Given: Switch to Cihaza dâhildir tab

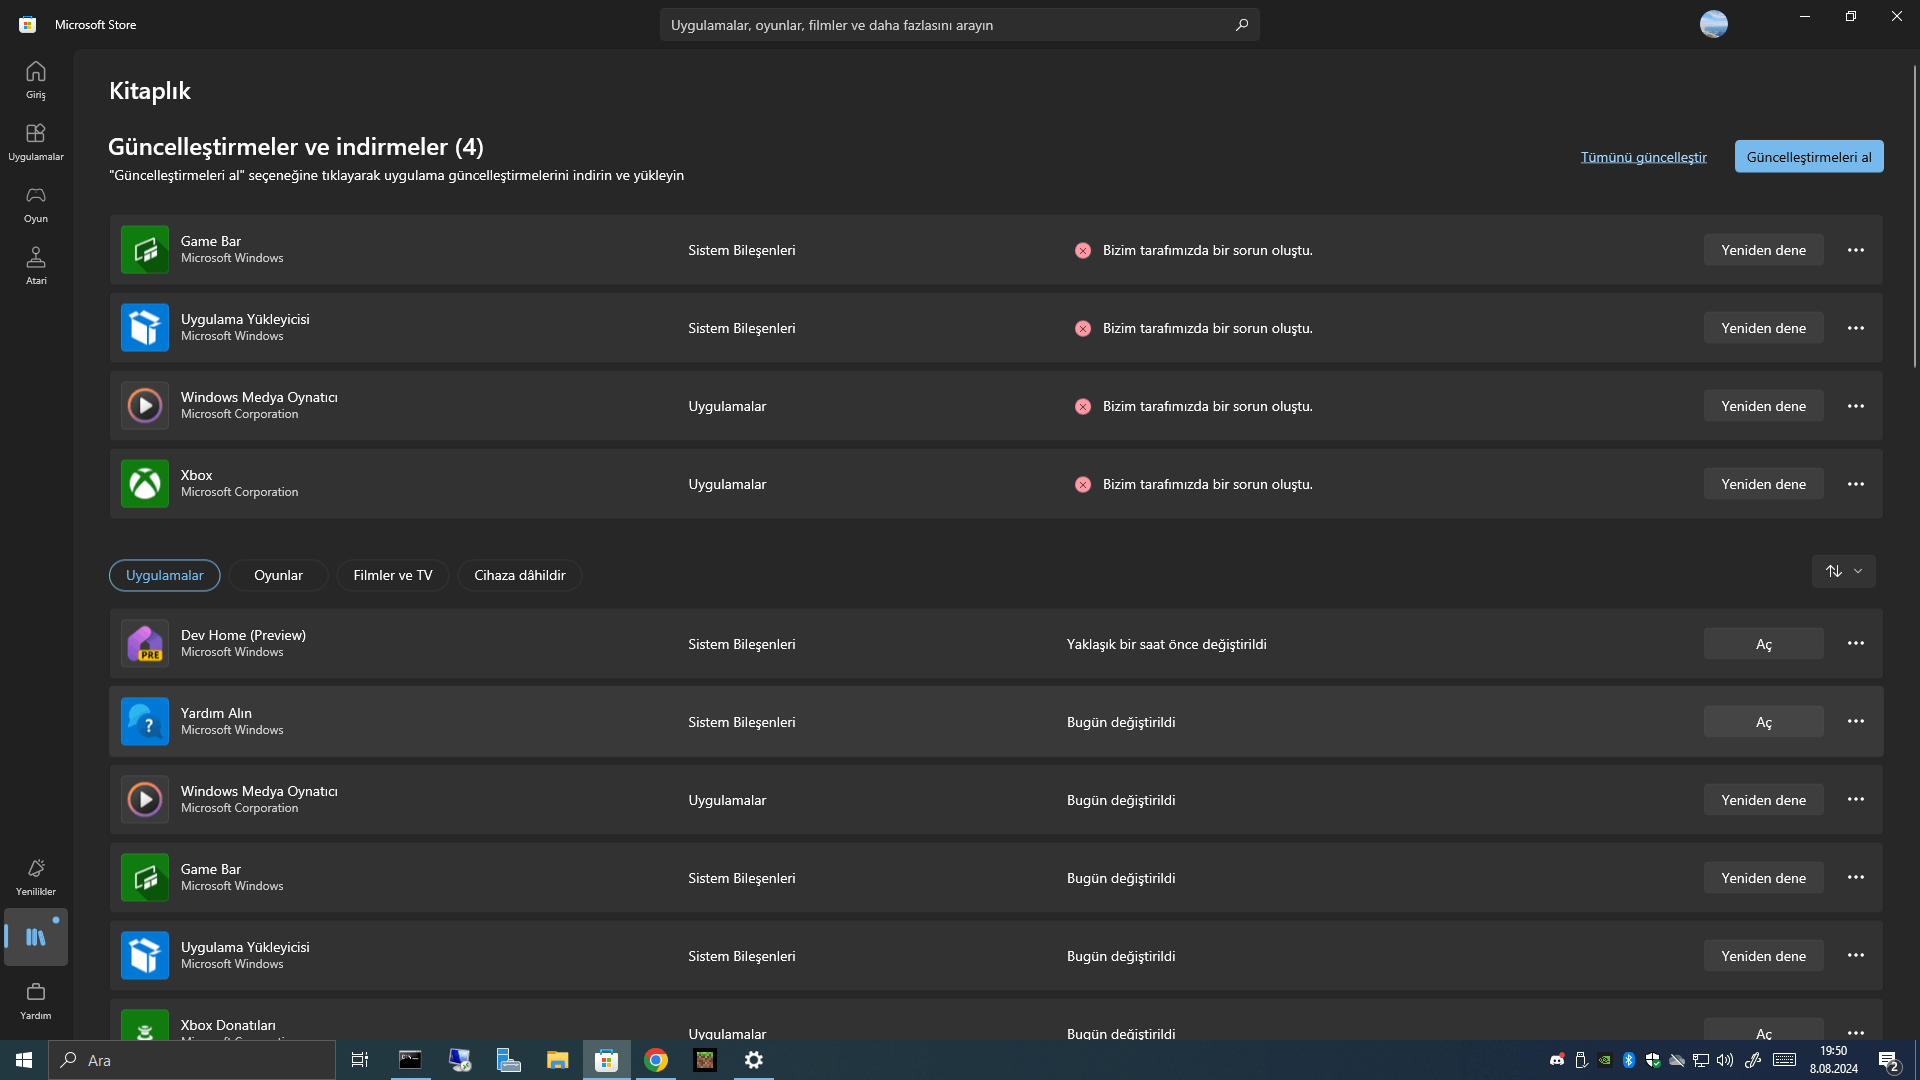Looking at the screenshot, I should (519, 575).
